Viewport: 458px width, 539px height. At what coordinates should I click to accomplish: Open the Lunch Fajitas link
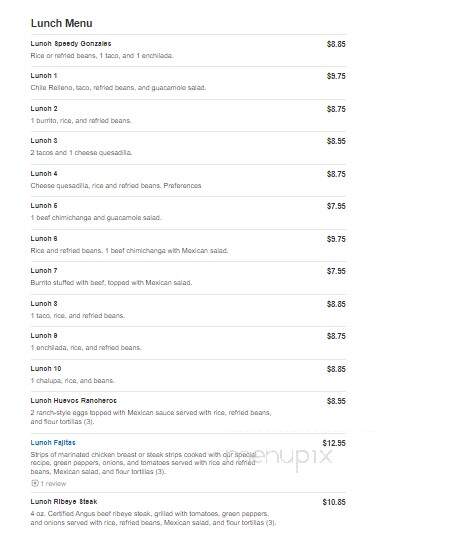[x=53, y=442]
